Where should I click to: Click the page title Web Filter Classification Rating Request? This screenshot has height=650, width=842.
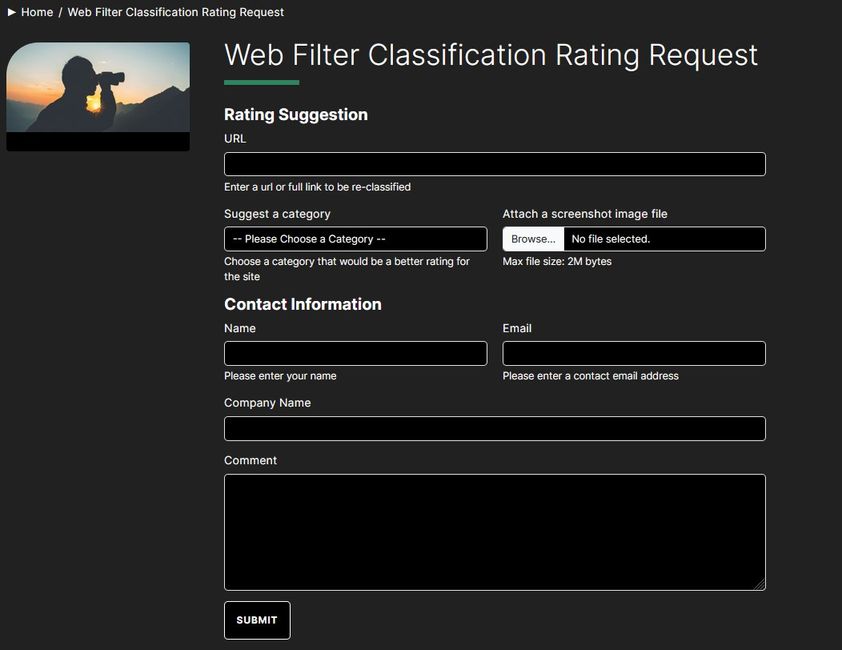point(491,55)
